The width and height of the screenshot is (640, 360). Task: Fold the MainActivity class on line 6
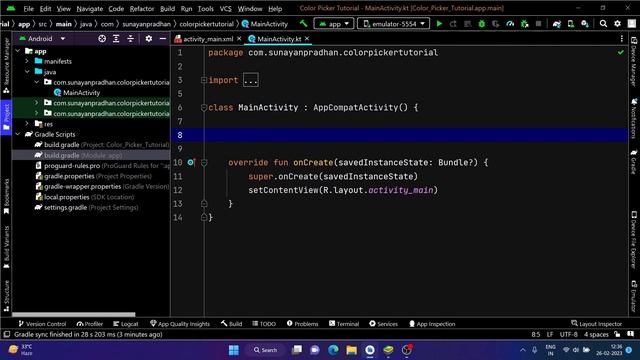[204, 108]
